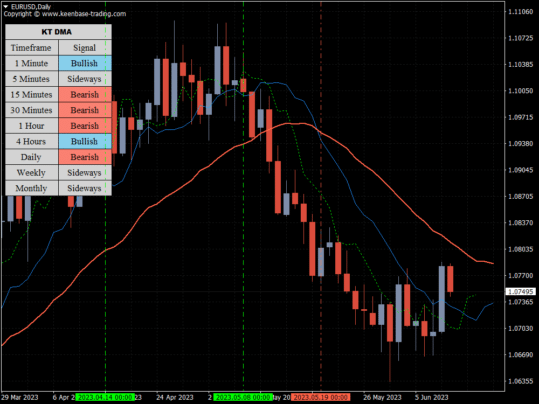Image resolution: width=539 pixels, height=404 pixels.
Task: Select the Timeframe column header
Action: click(32, 47)
